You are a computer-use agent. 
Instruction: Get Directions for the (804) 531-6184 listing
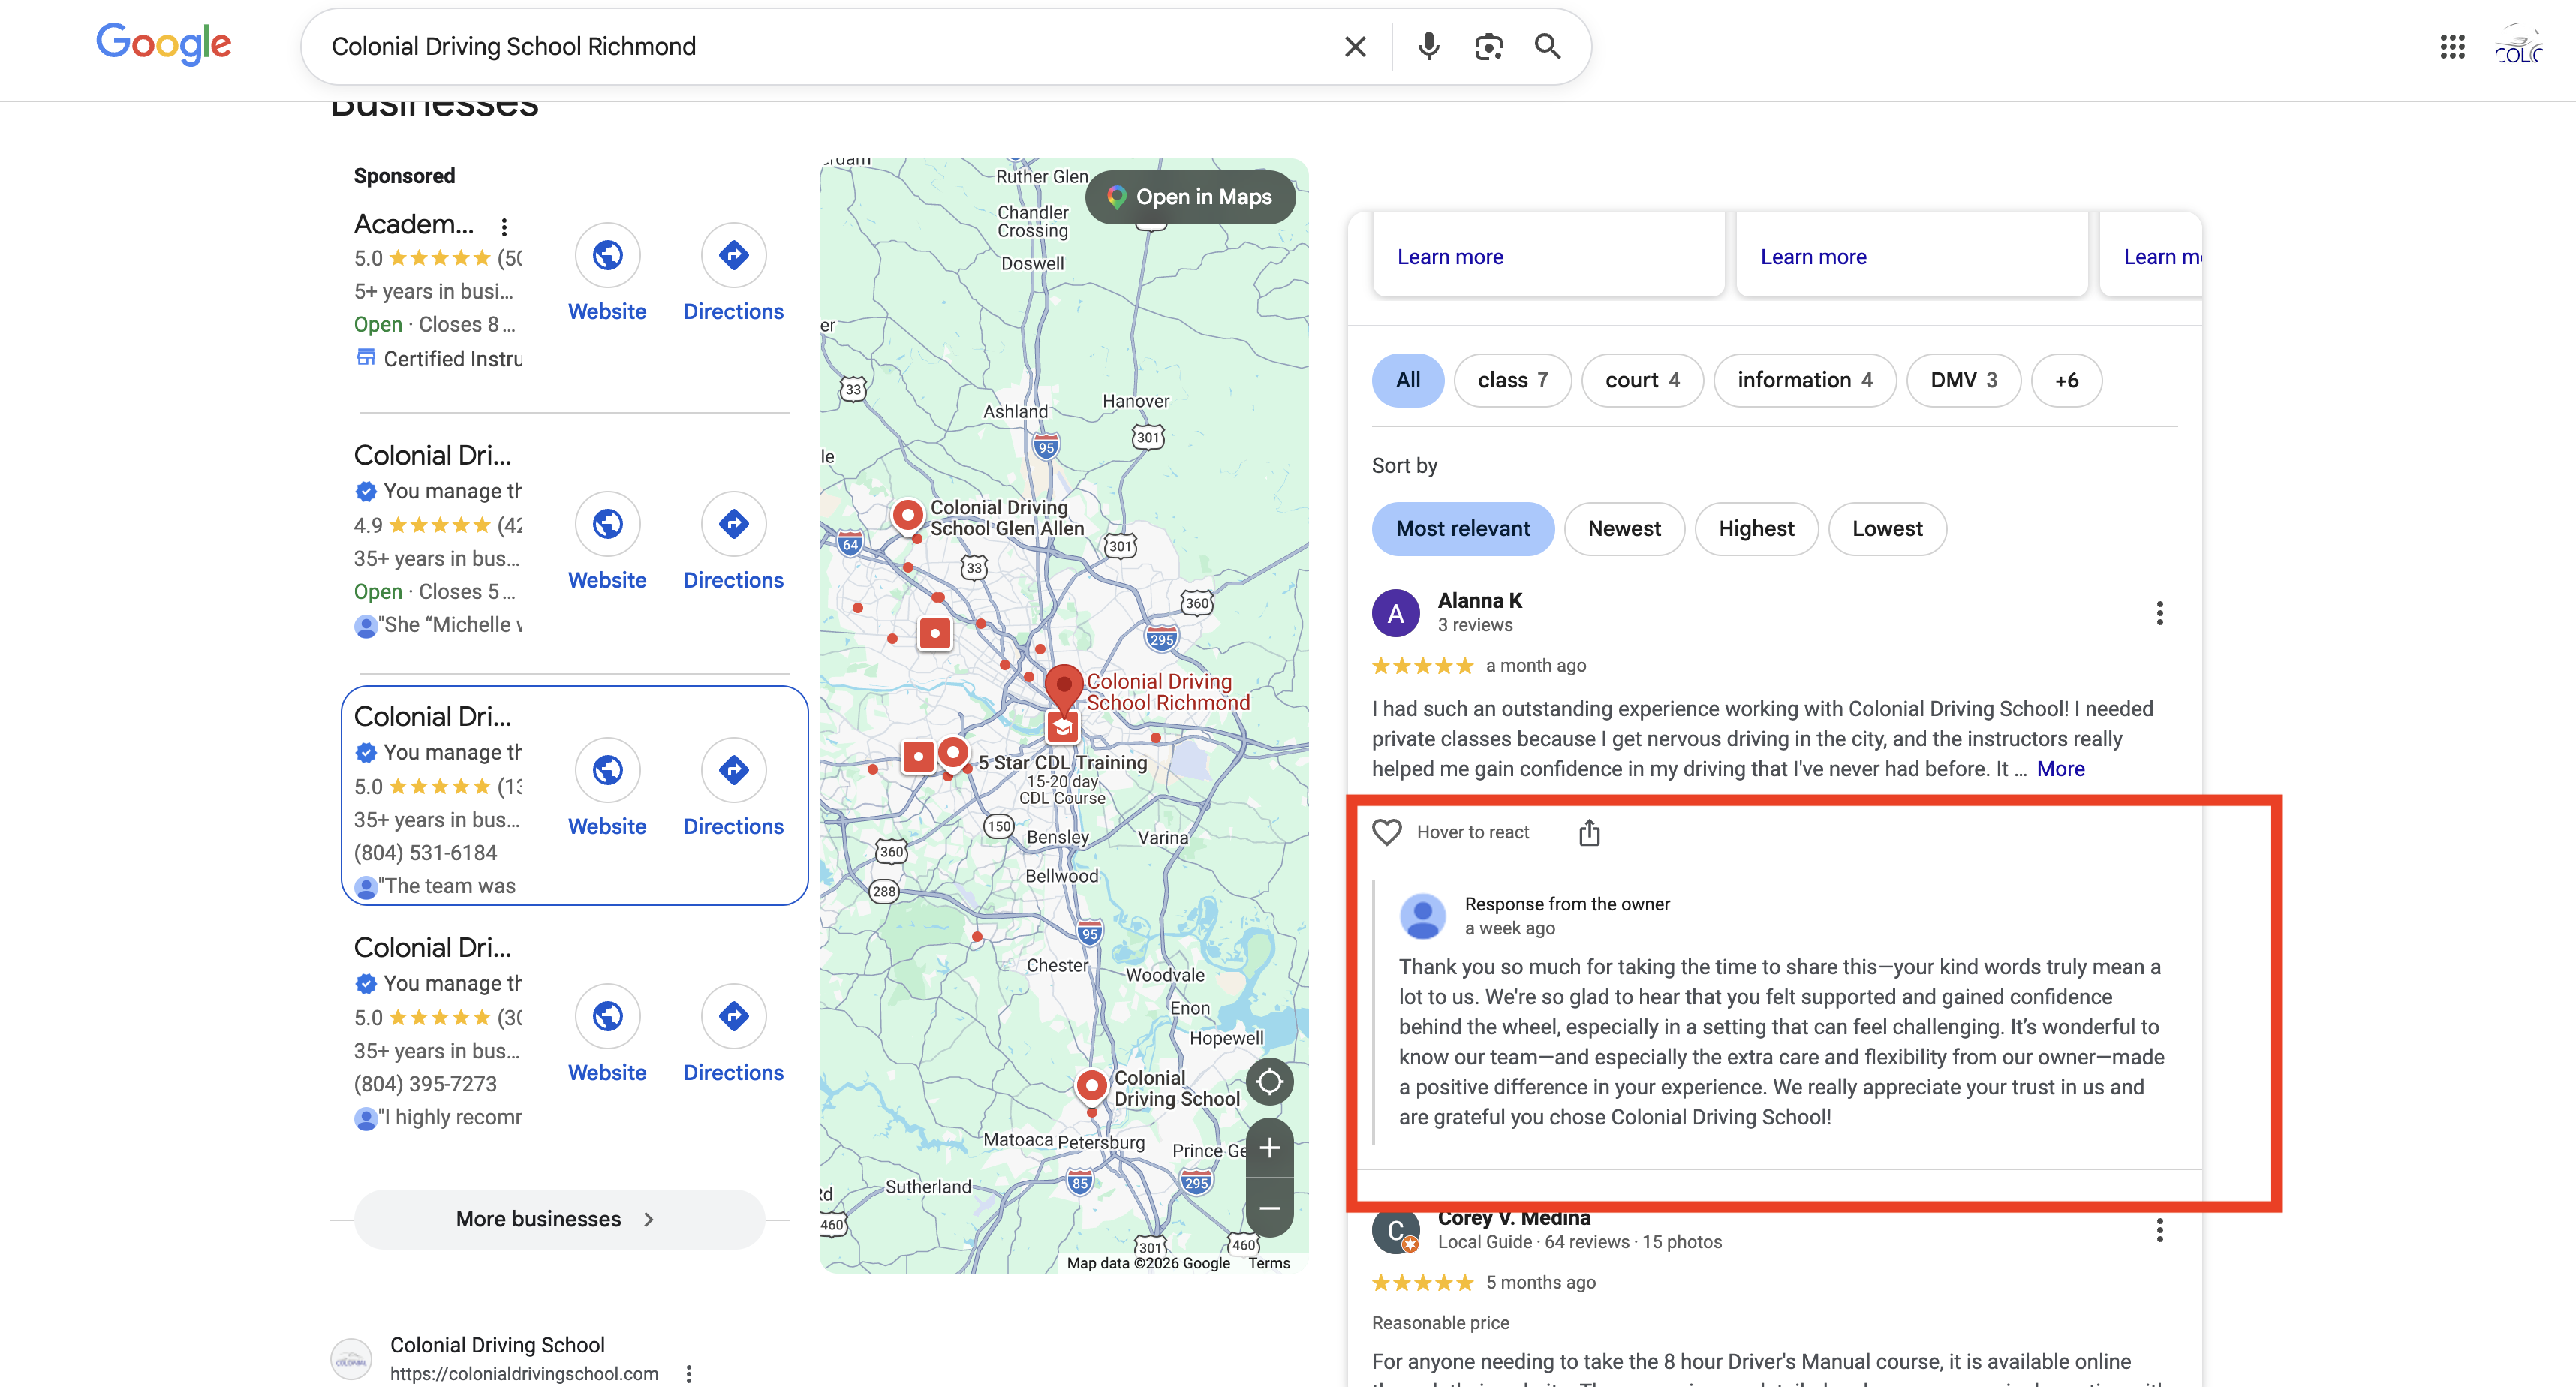733,788
